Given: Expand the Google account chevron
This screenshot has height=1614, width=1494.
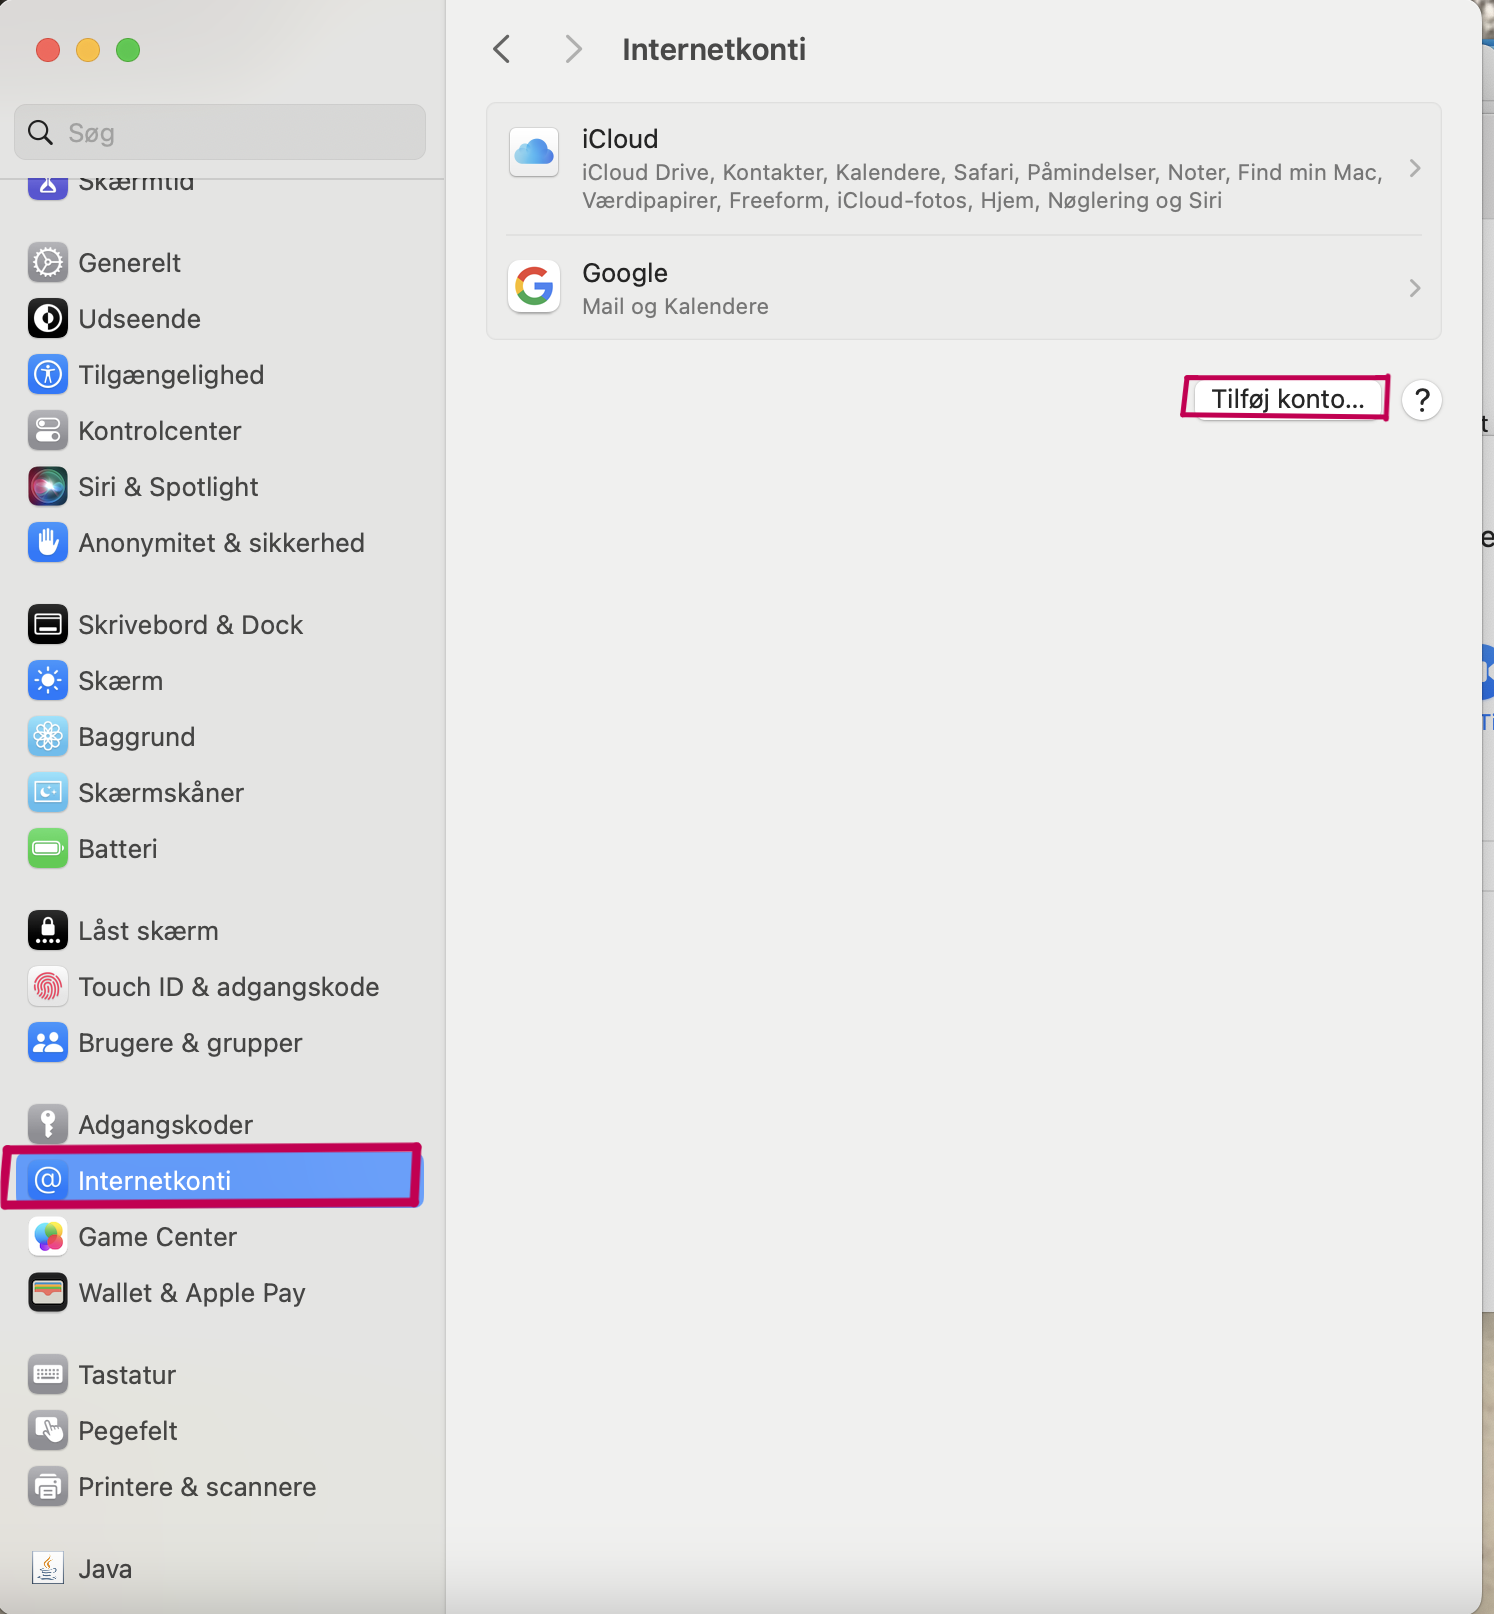Looking at the screenshot, I should 1414,288.
